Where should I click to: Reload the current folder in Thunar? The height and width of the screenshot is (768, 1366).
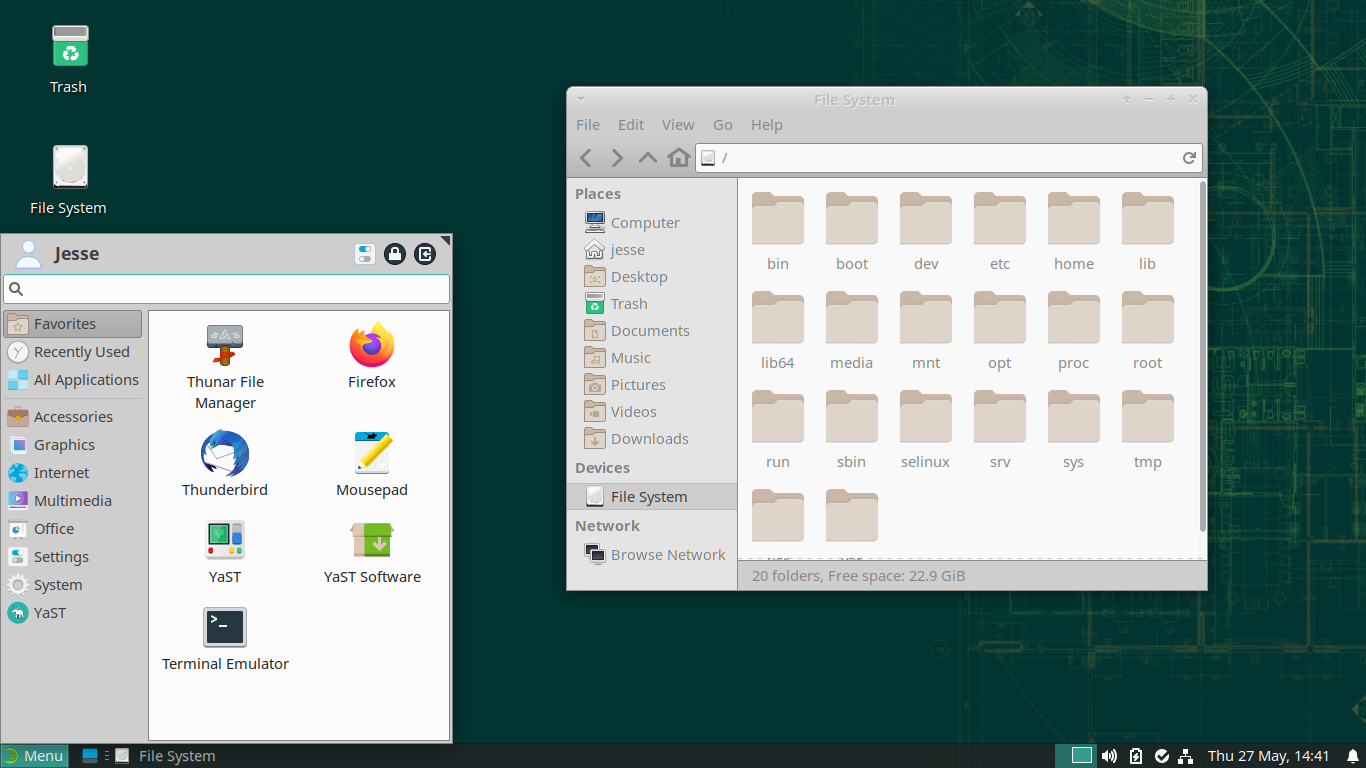tap(1189, 158)
